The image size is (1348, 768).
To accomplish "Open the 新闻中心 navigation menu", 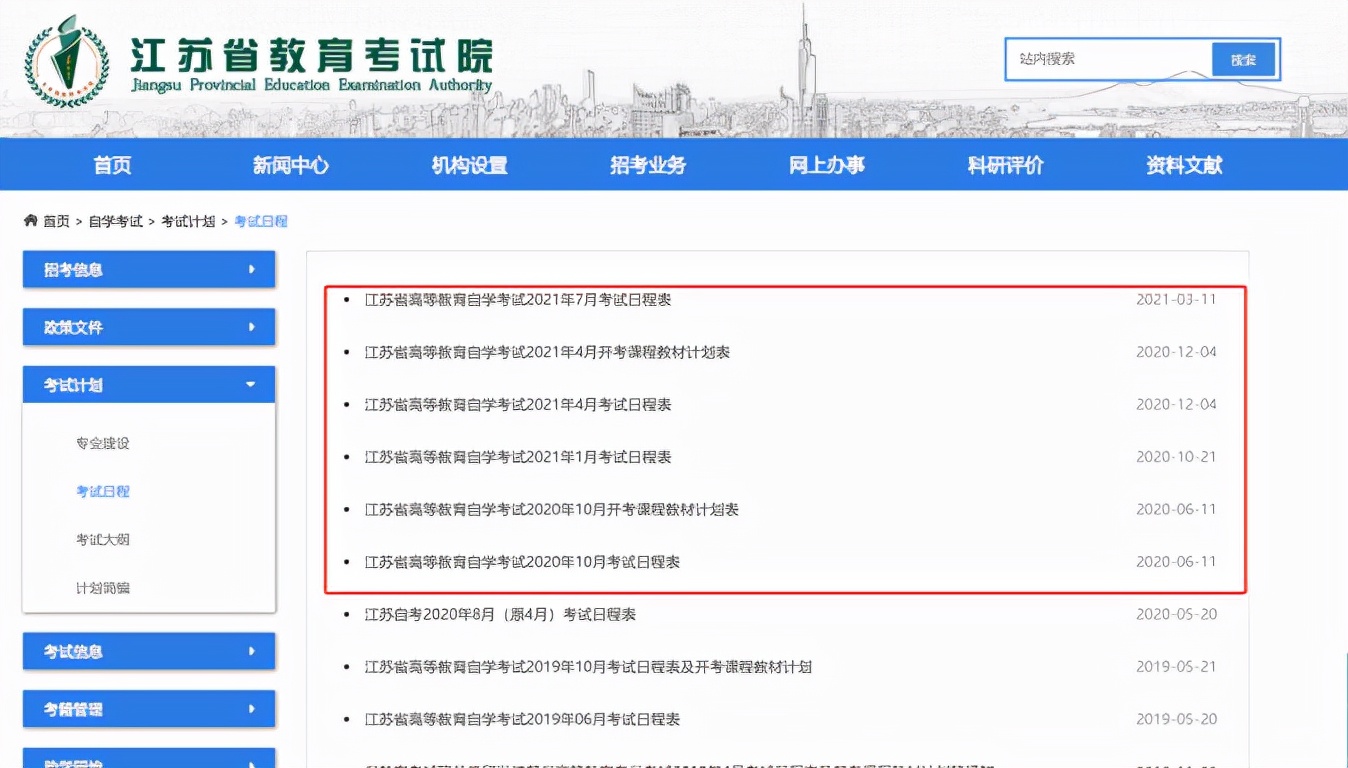I will 289,165.
